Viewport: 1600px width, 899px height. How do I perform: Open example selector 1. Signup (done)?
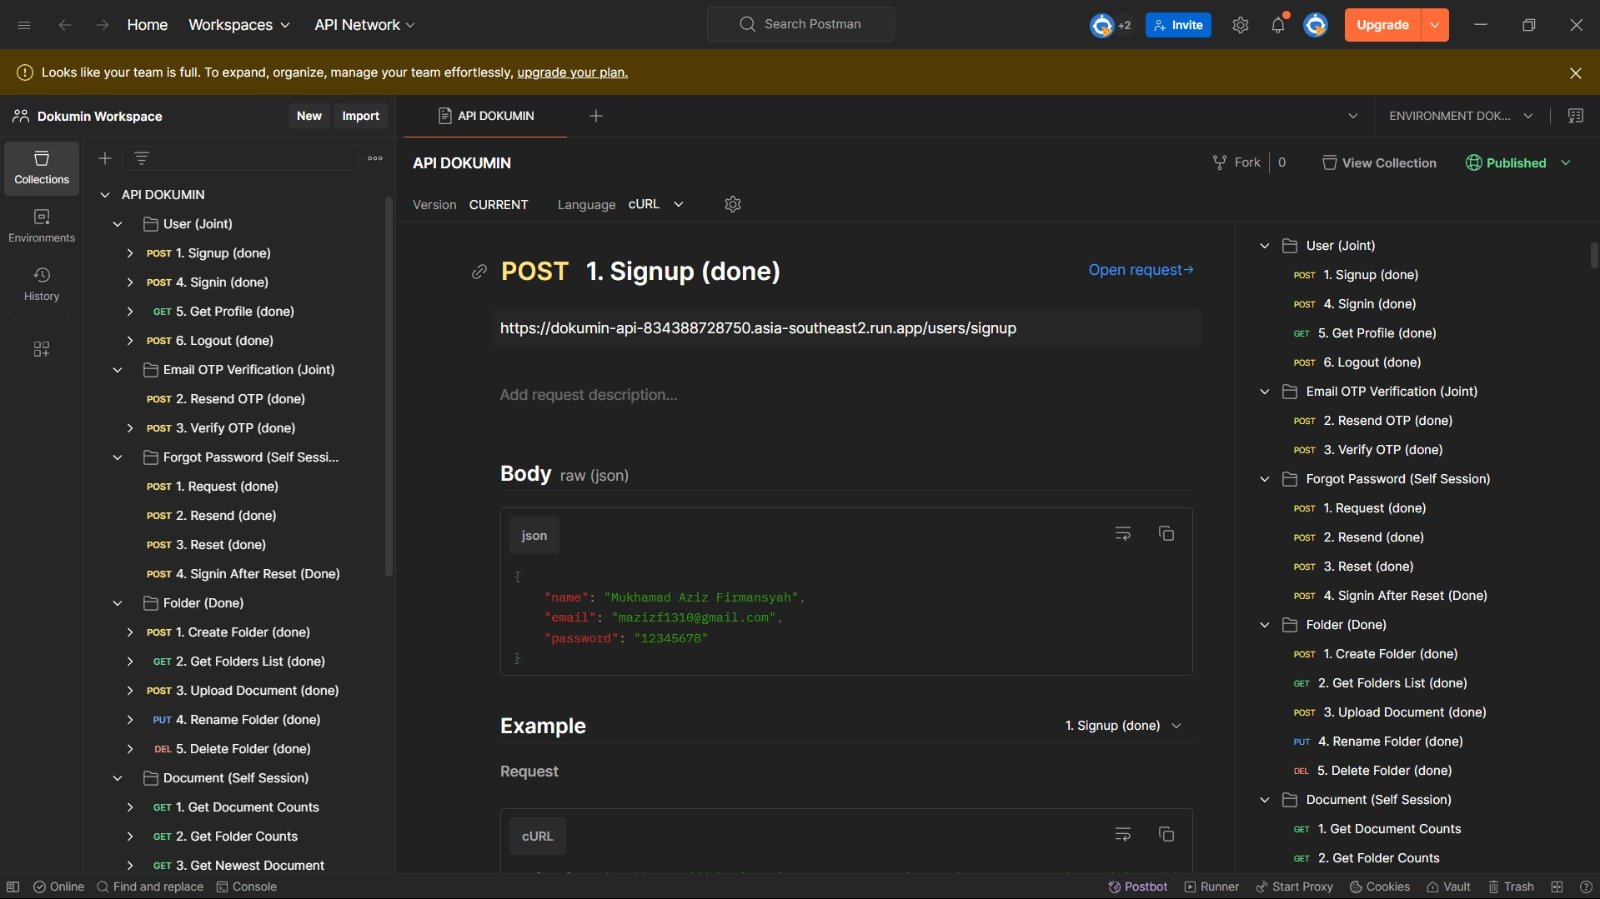click(1123, 726)
